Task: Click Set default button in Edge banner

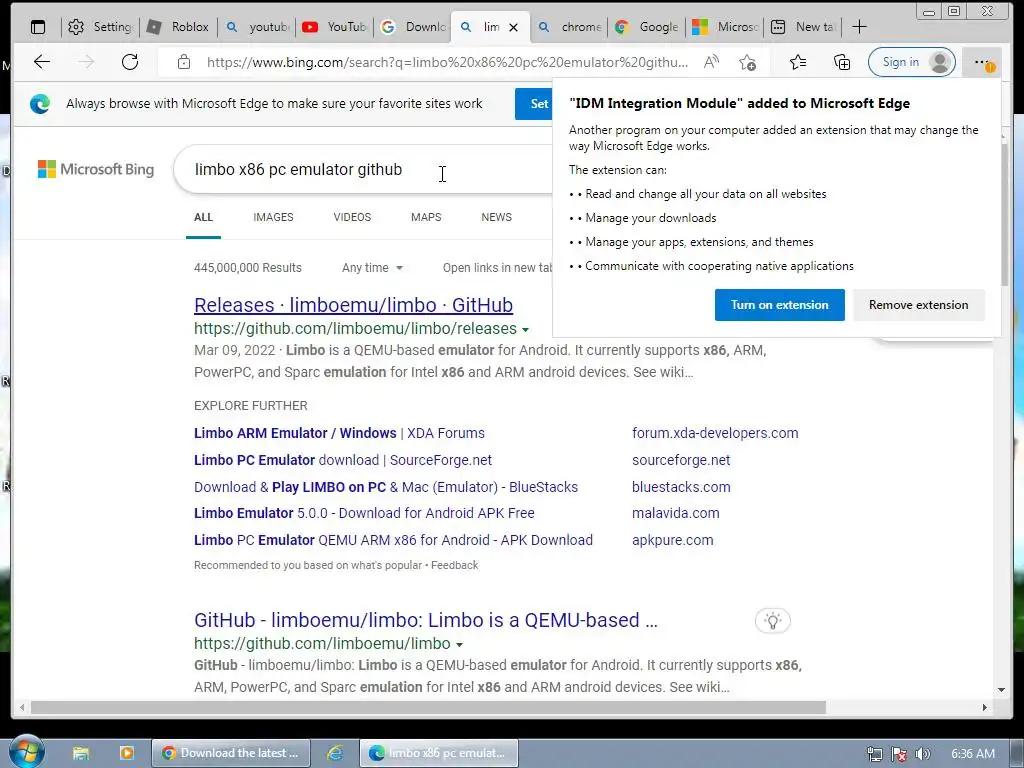Action: pyautogui.click(x=536, y=104)
